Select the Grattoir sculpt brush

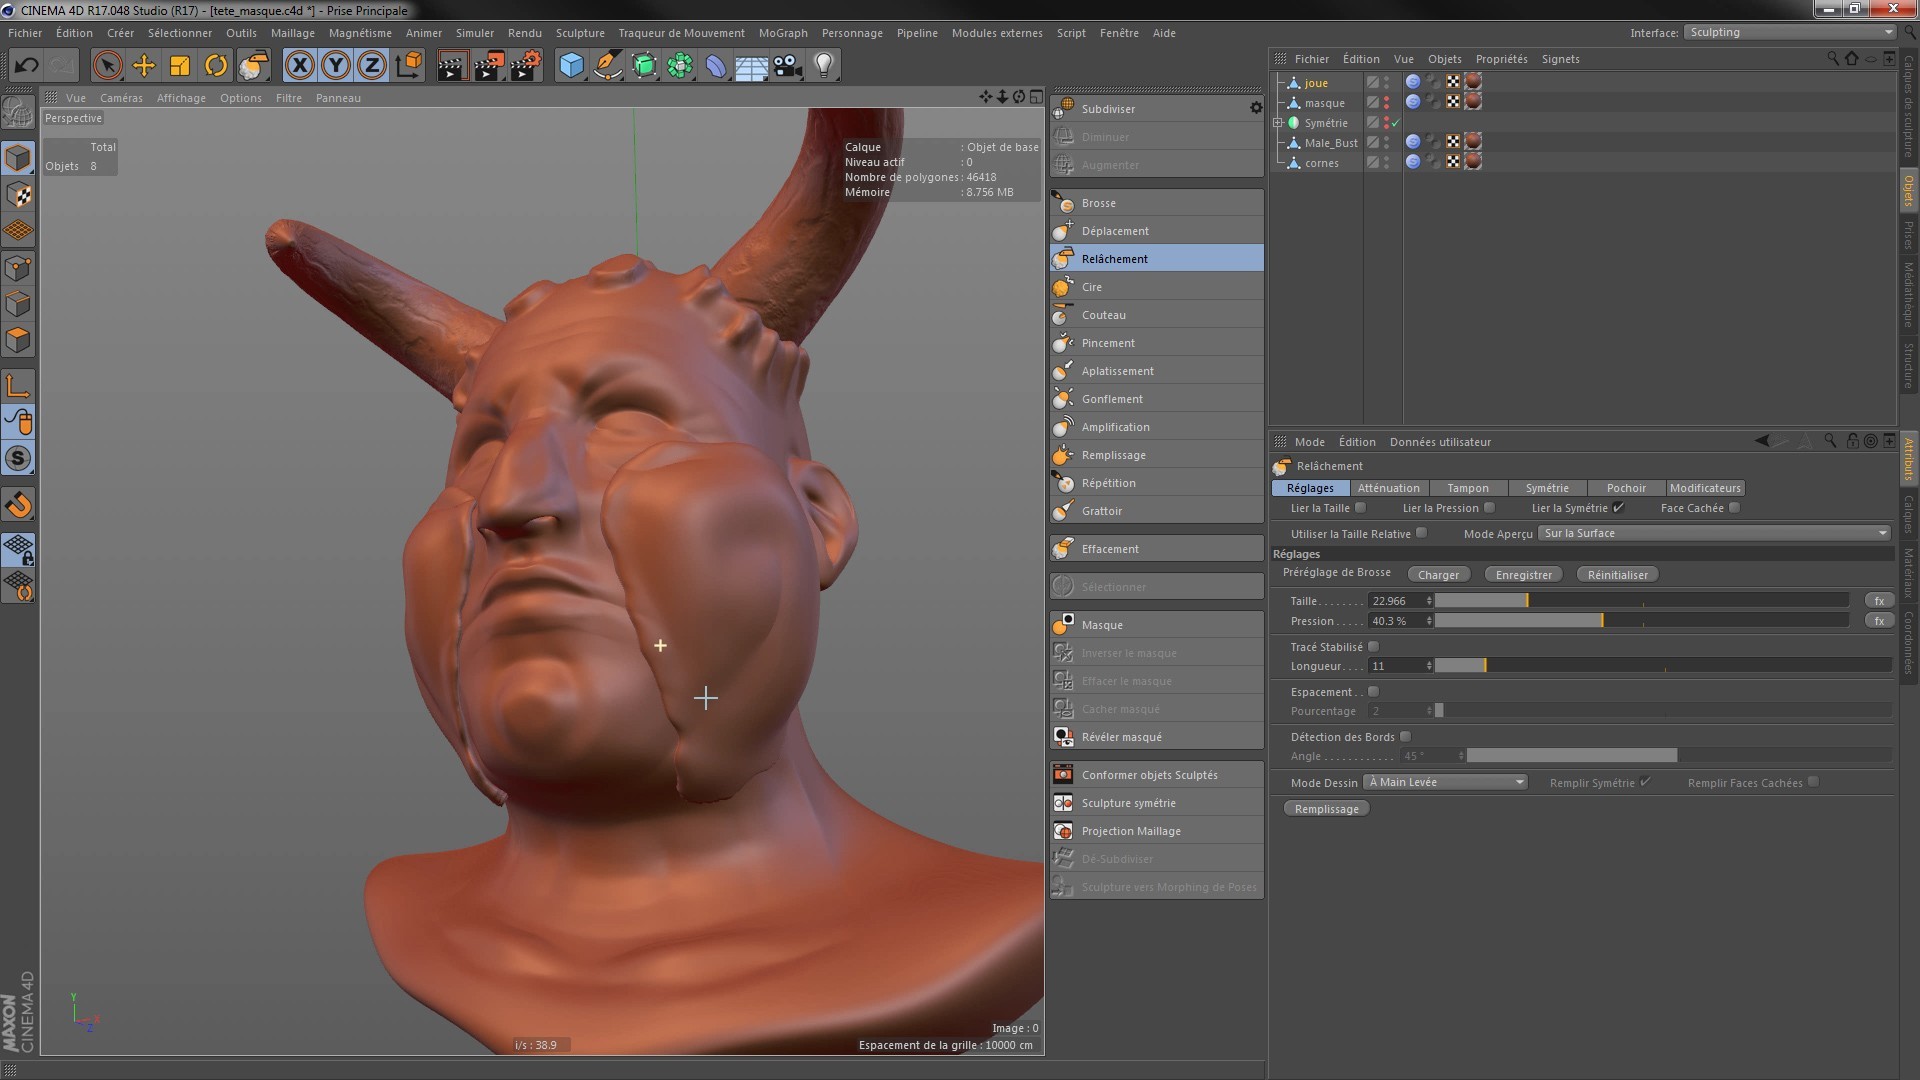[1157, 511]
